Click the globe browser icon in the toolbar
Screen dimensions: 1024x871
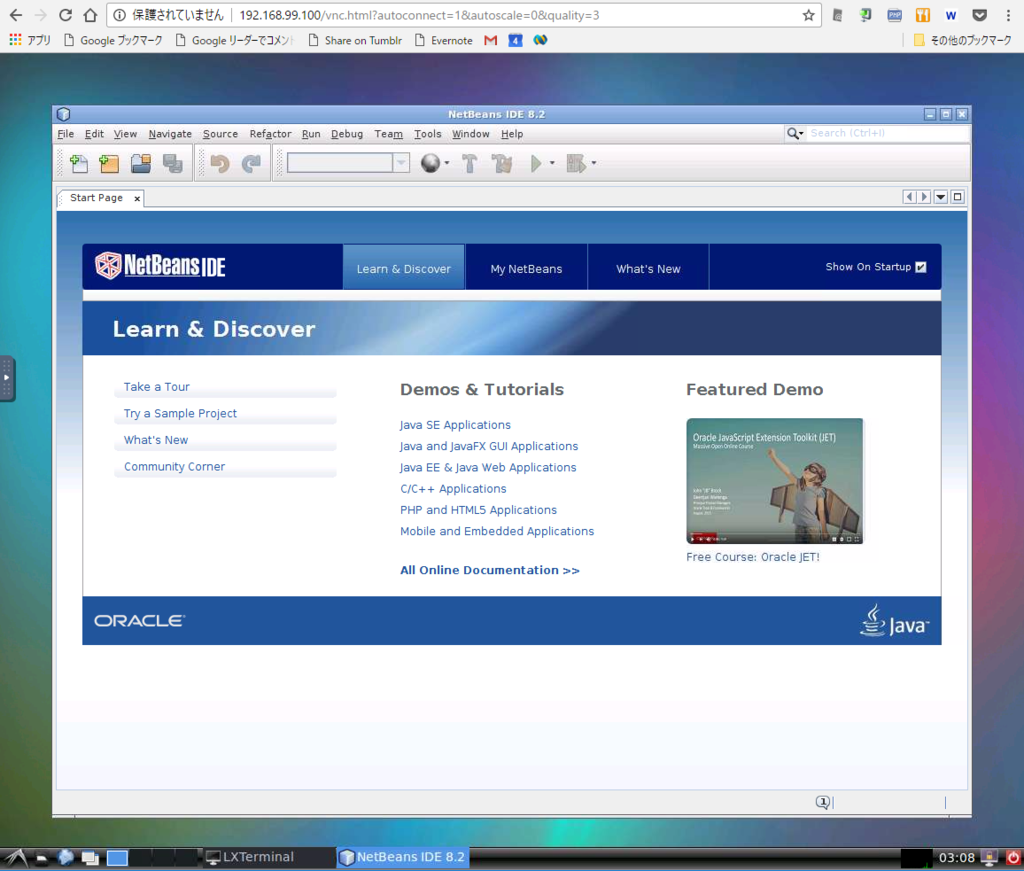pyautogui.click(x=430, y=163)
